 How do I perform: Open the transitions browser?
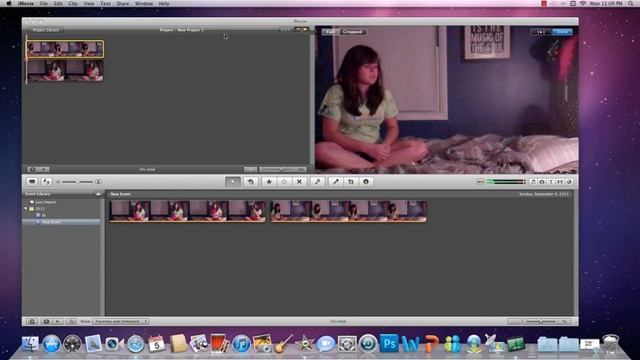pos(560,182)
